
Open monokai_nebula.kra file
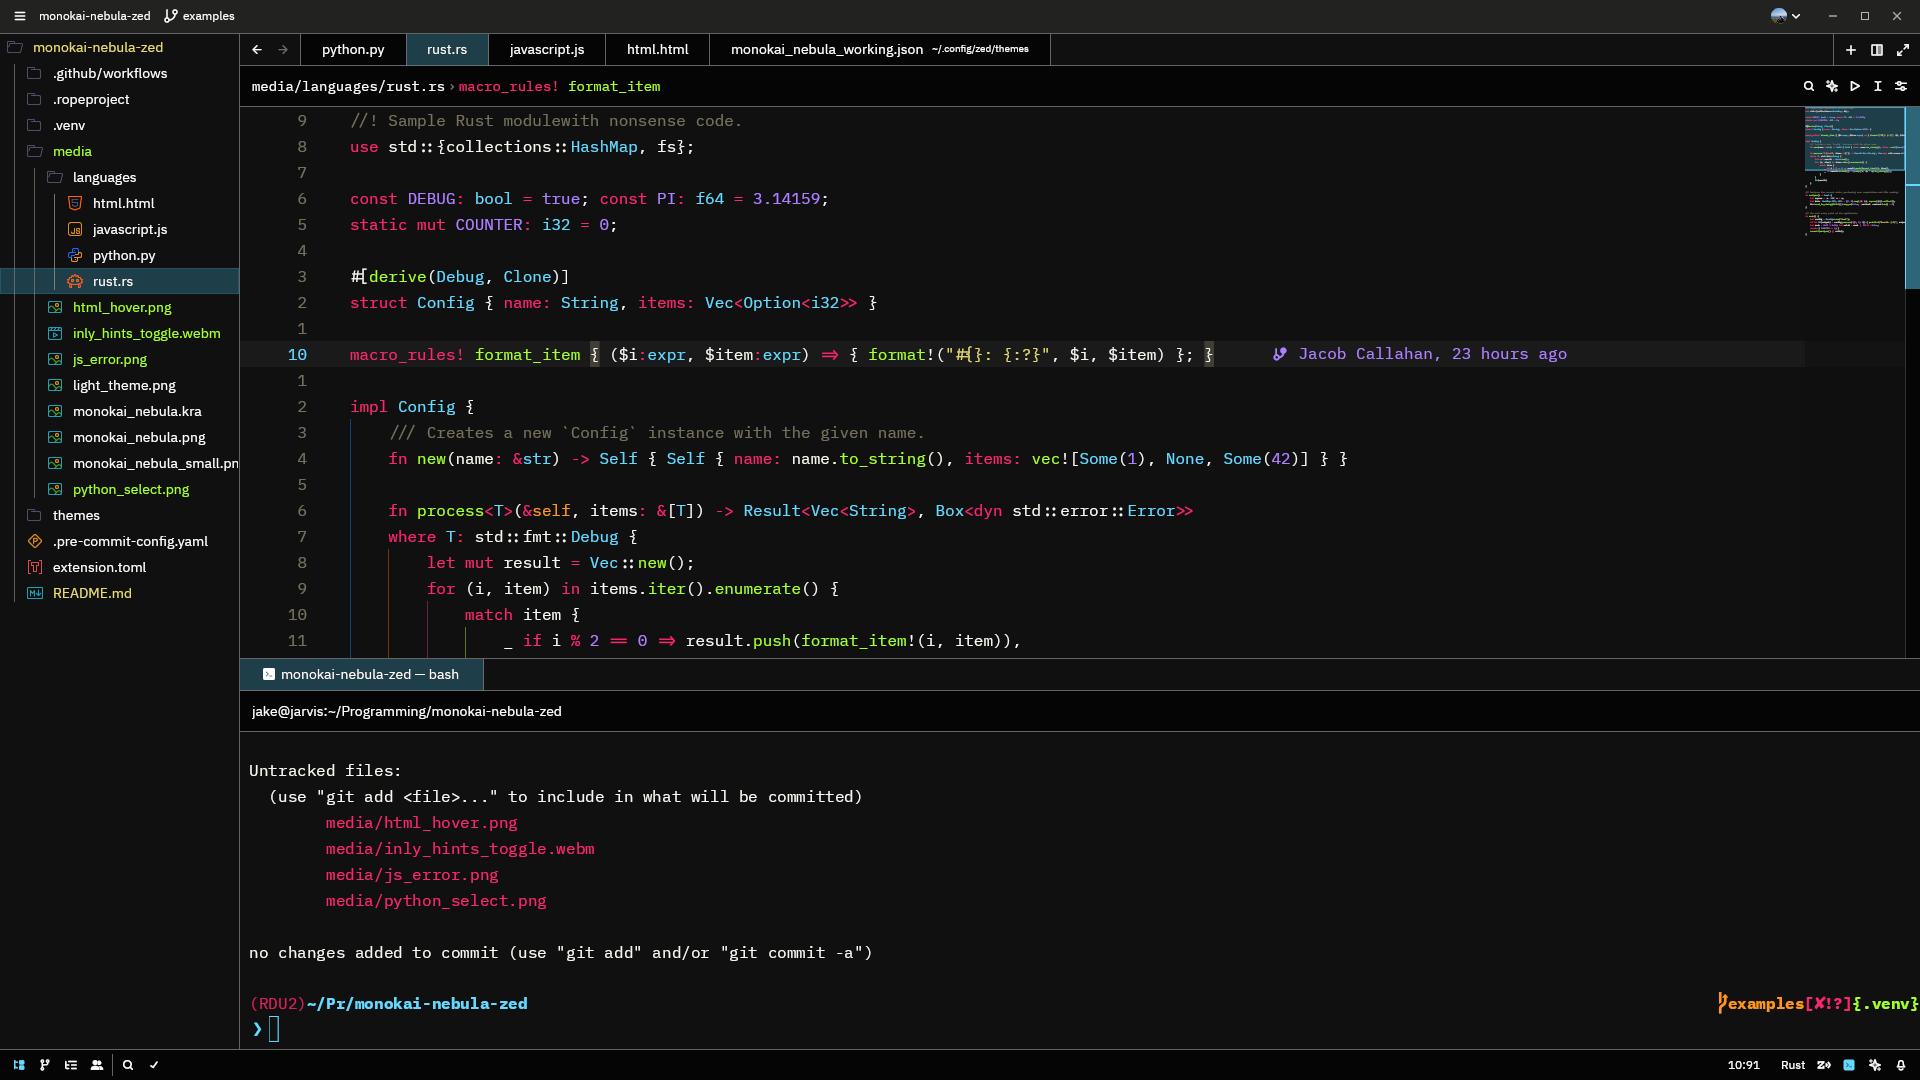(120, 411)
